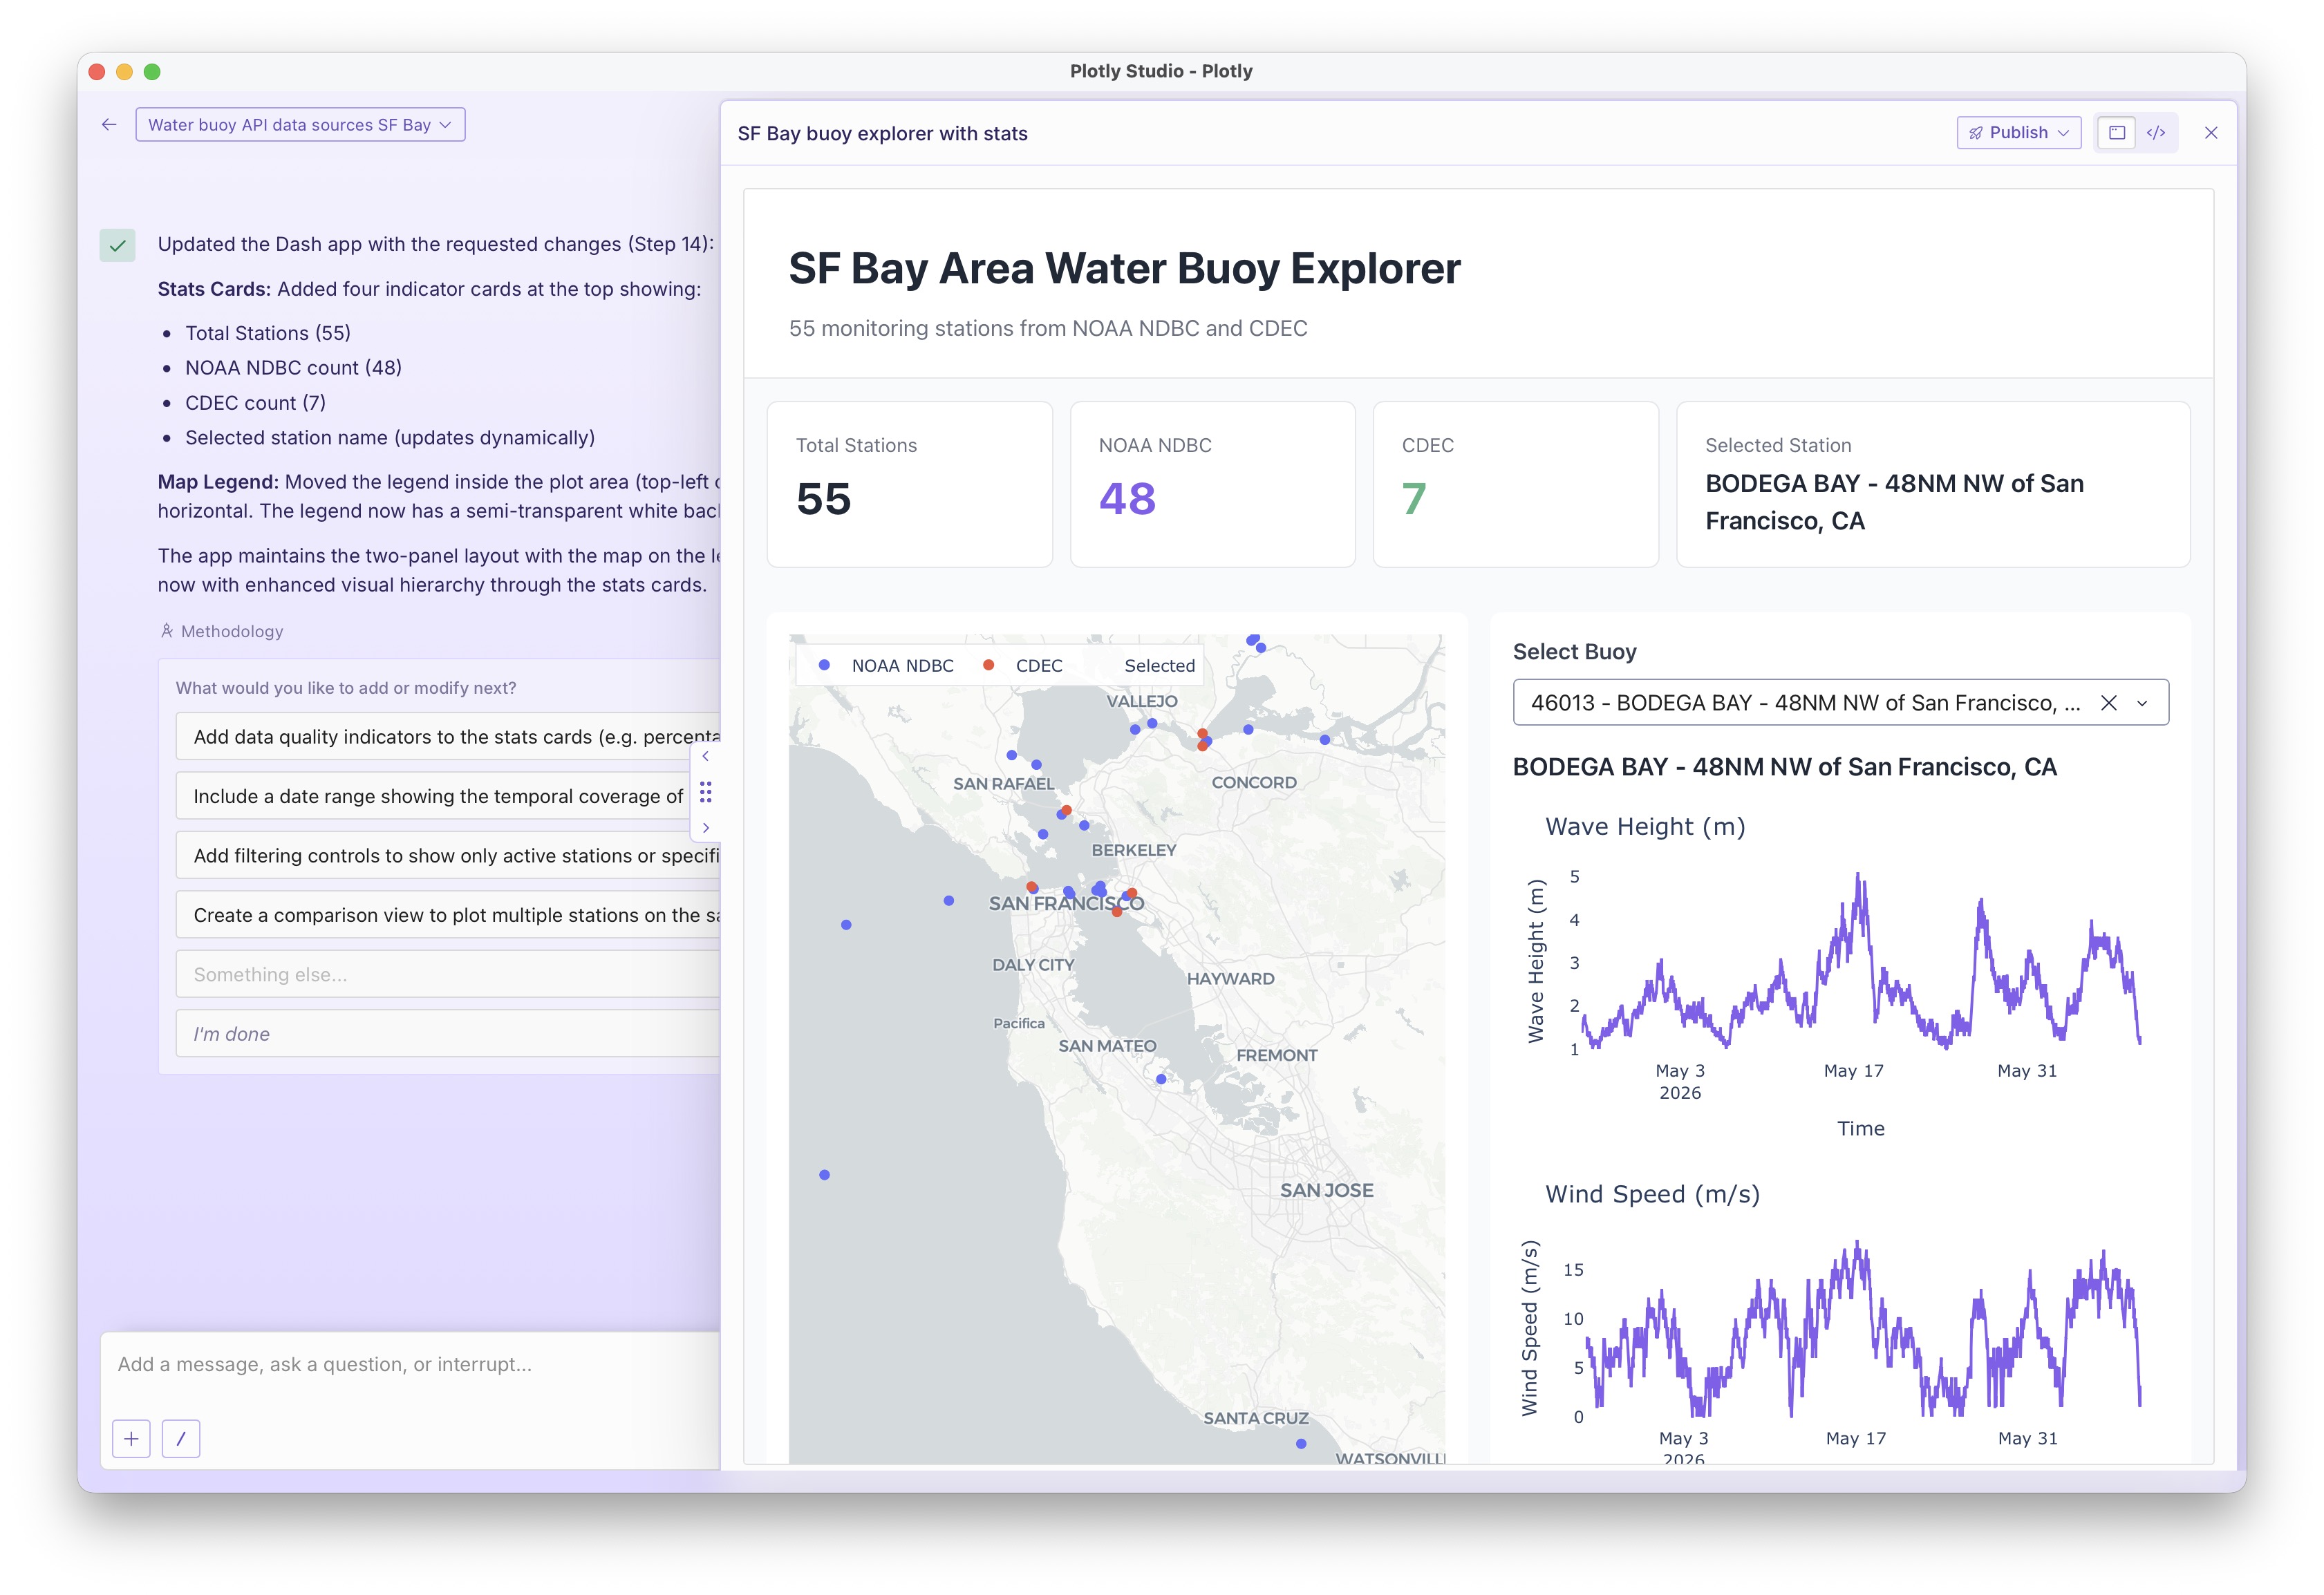2324x1595 pixels.
Task: Switch to the code view icon
Action: click(2156, 133)
